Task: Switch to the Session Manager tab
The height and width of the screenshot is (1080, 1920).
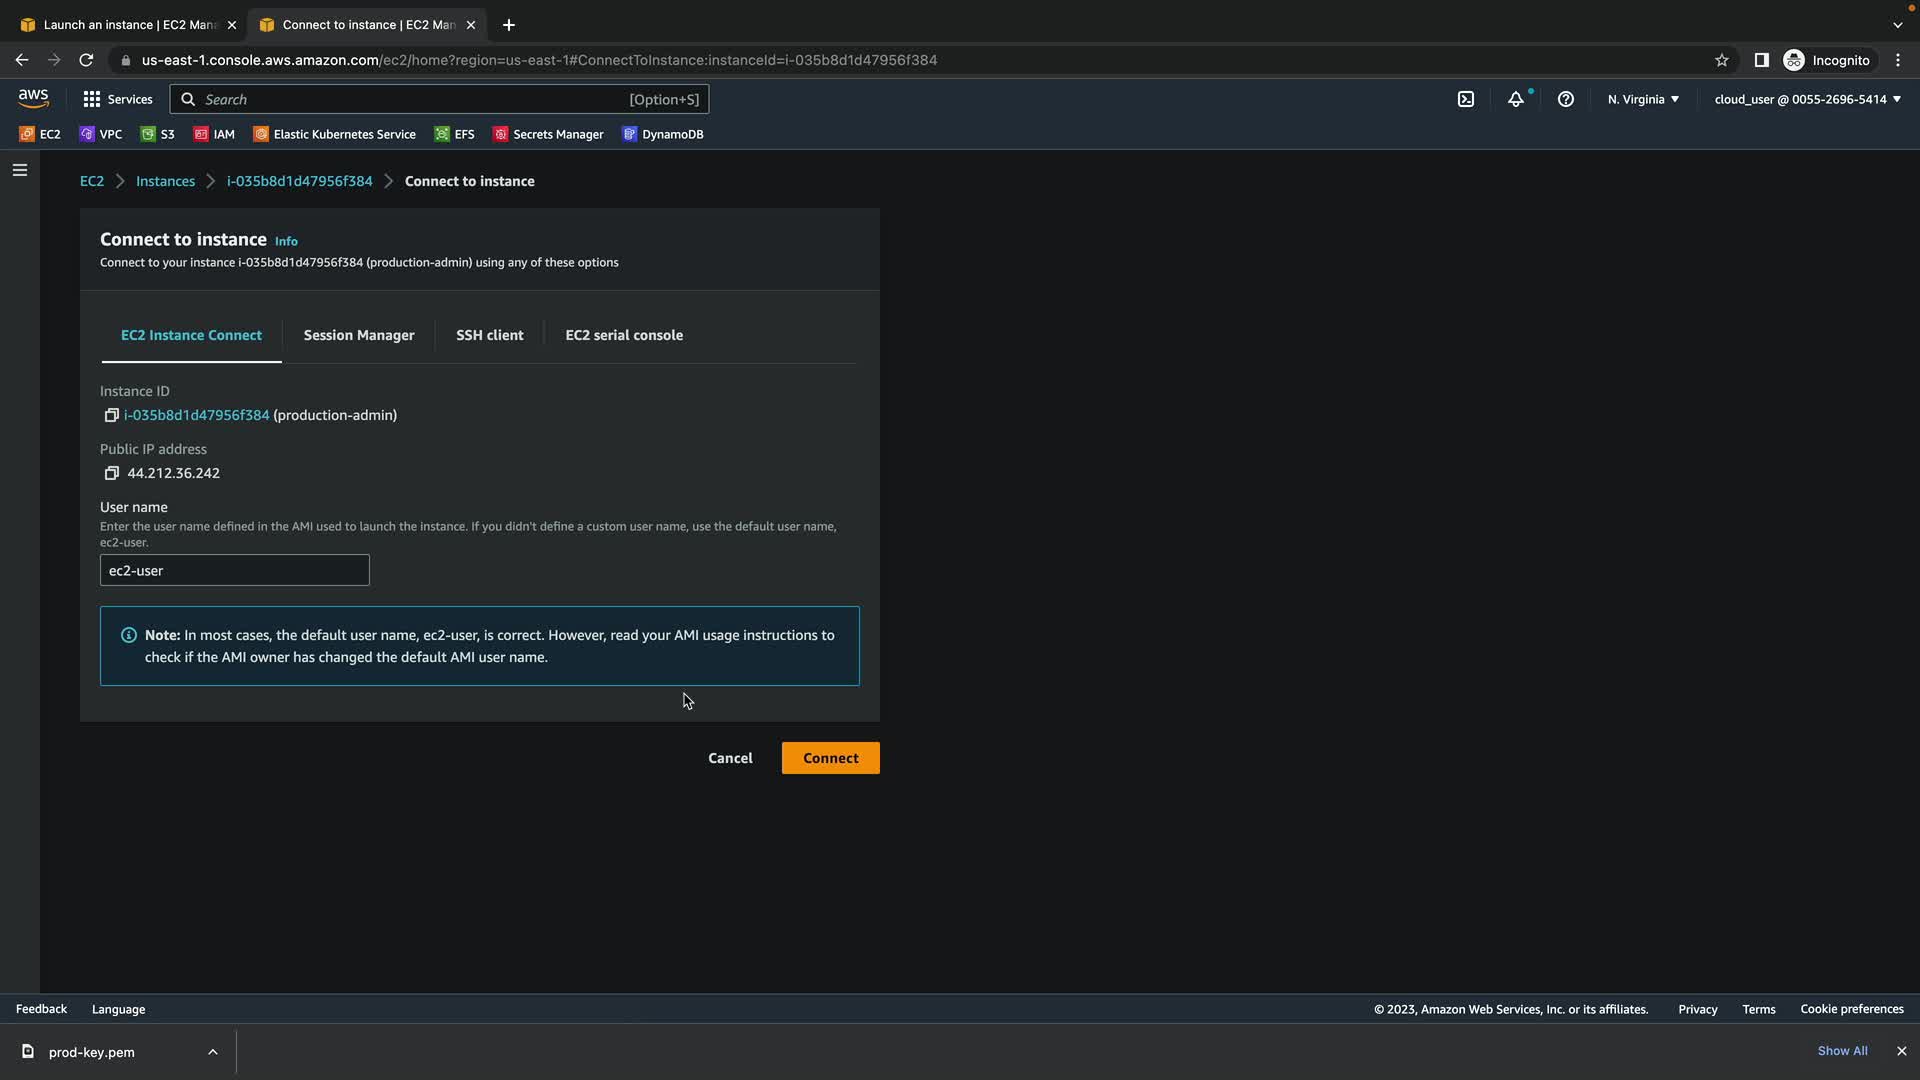Action: pyautogui.click(x=358, y=335)
